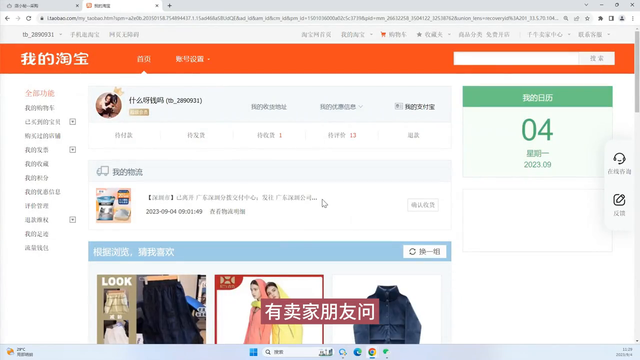Image resolution: width=640 pixels, height=360 pixels.
Task: Open the WeChat icon on taskbar
Action: pyautogui.click(x=386, y=352)
